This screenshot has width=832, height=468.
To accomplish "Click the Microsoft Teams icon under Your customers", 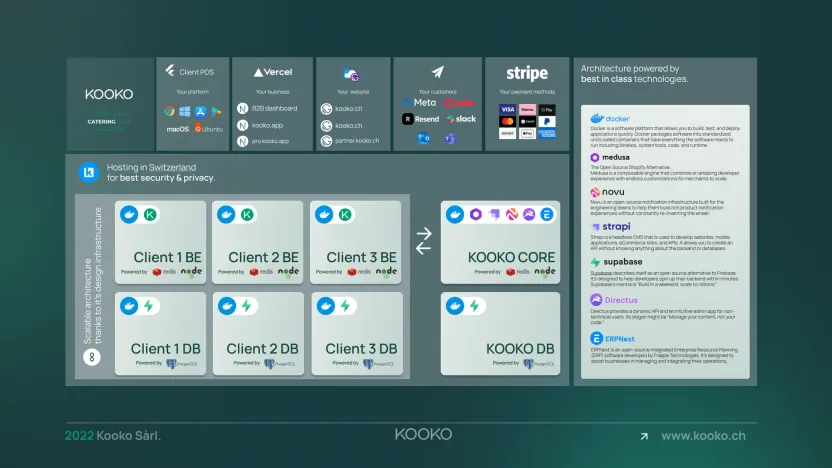I will [450, 138].
